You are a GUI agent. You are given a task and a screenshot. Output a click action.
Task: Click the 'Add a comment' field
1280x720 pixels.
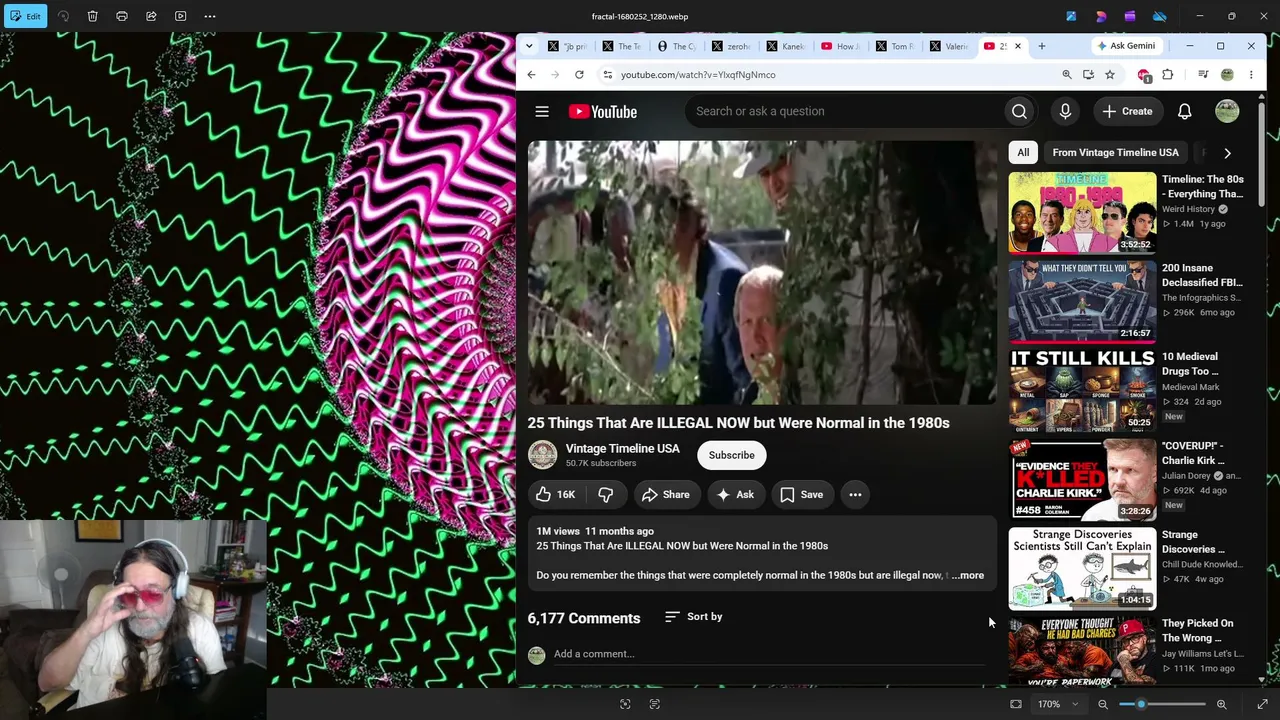click(769, 654)
